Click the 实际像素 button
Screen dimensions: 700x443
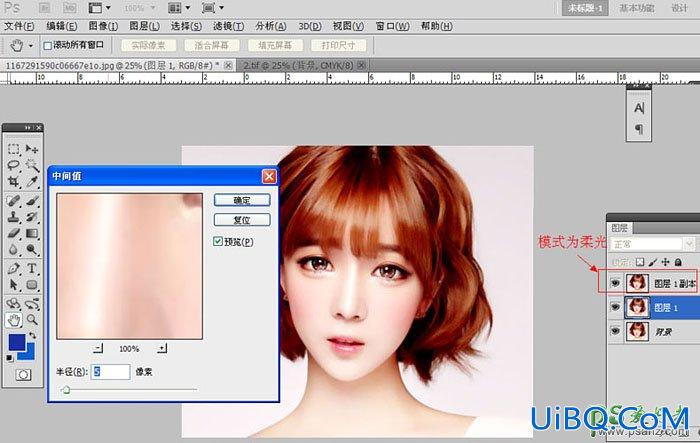(149, 46)
